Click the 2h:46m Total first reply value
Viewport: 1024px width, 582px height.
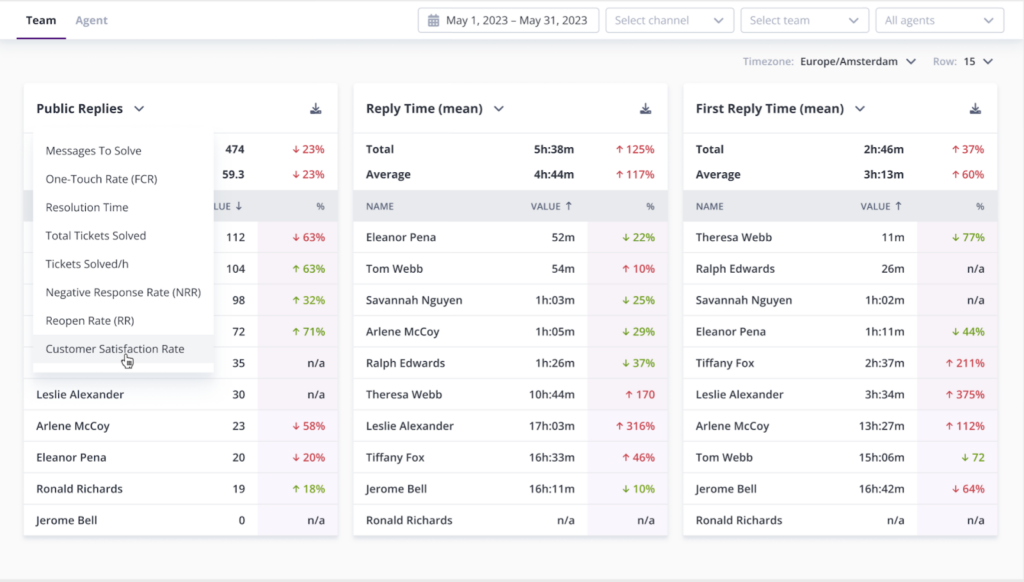[884, 149]
